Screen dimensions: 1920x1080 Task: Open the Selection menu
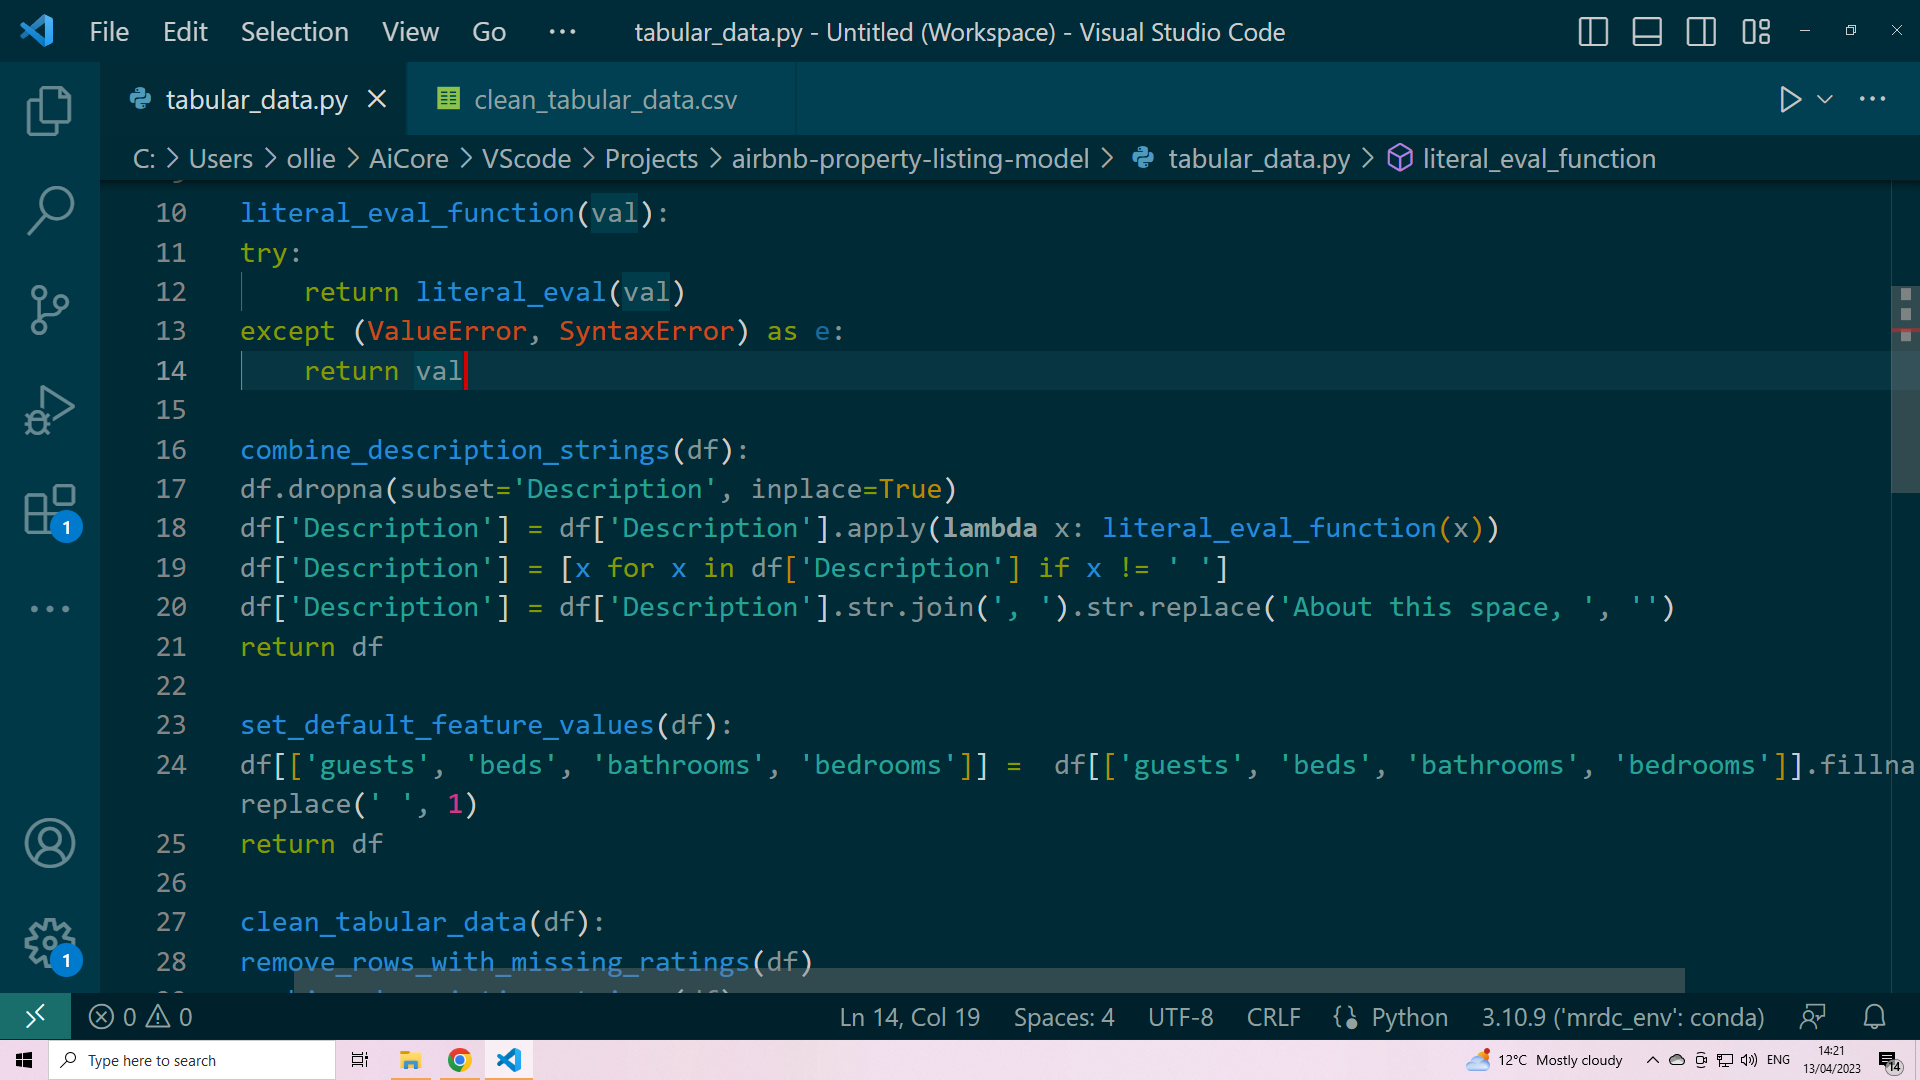(x=294, y=32)
